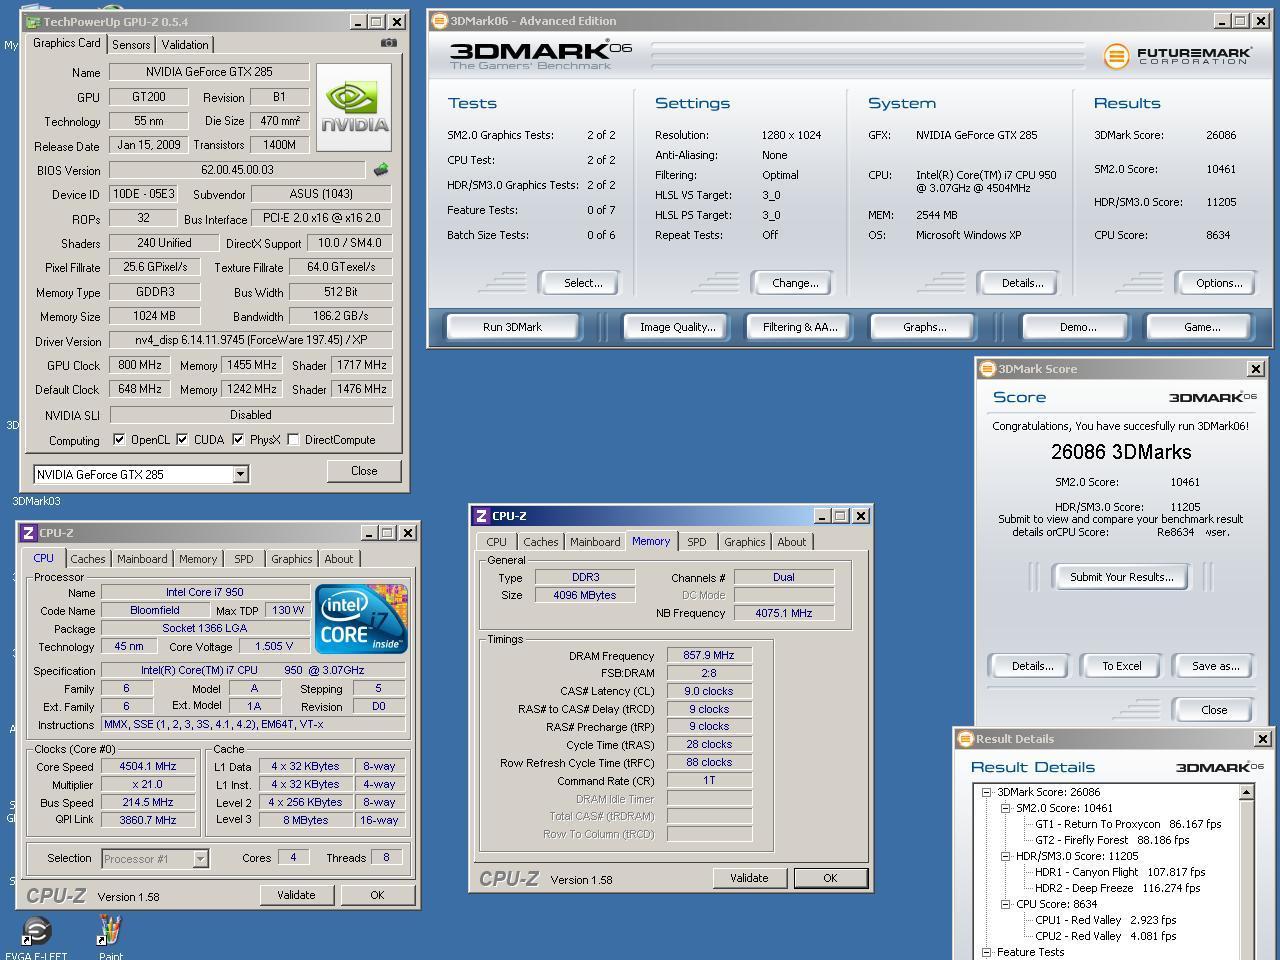Click GPU-Z screenshot camera icon

coord(389,43)
